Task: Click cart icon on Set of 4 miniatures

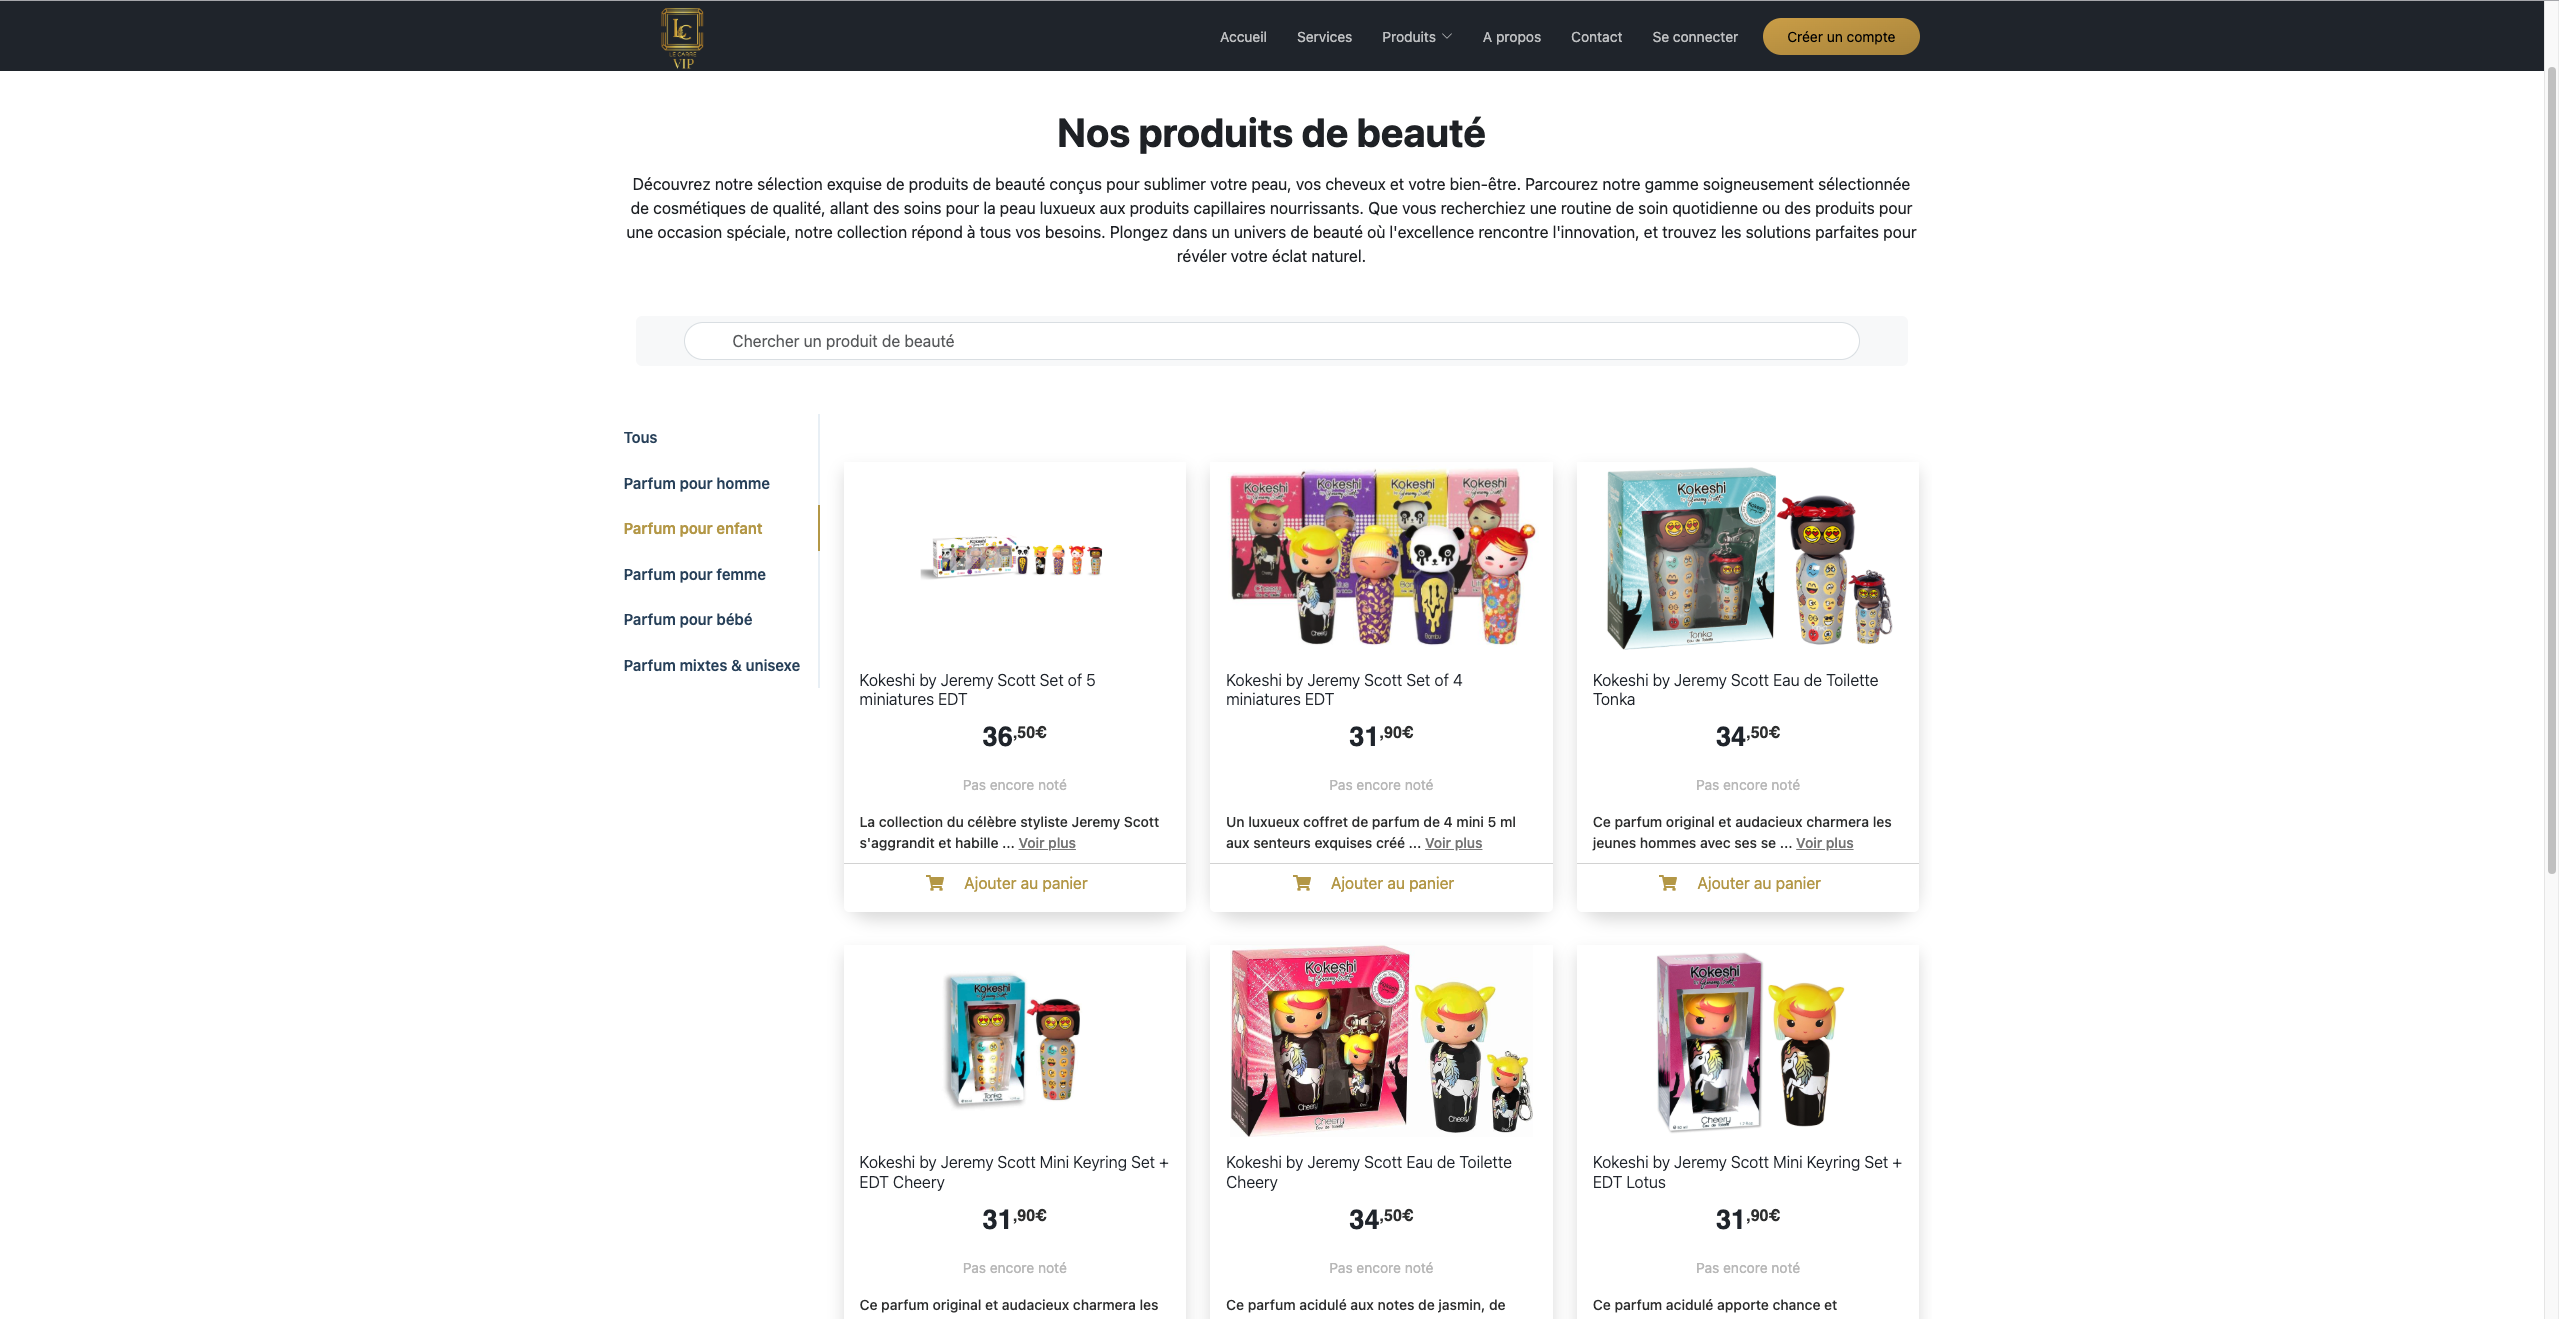Action: point(1302,883)
